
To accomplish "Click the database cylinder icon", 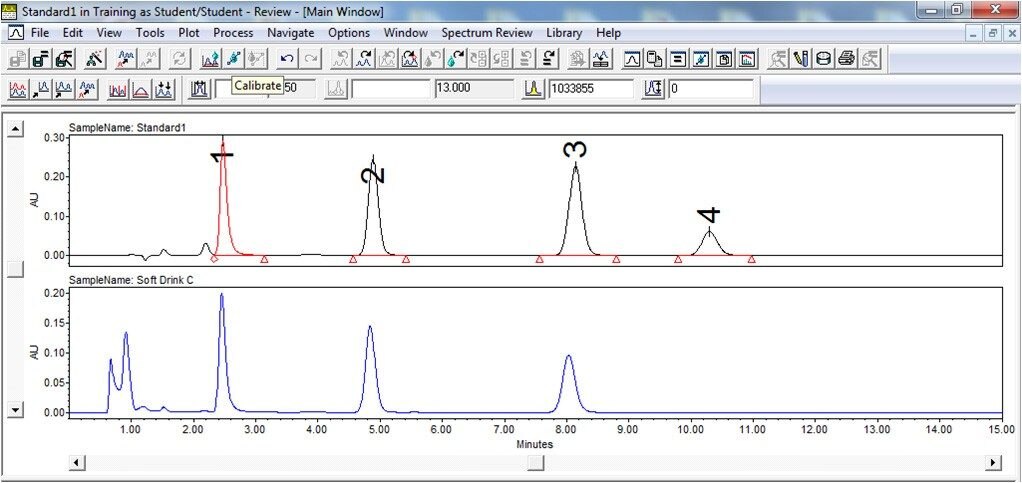I will point(824,59).
